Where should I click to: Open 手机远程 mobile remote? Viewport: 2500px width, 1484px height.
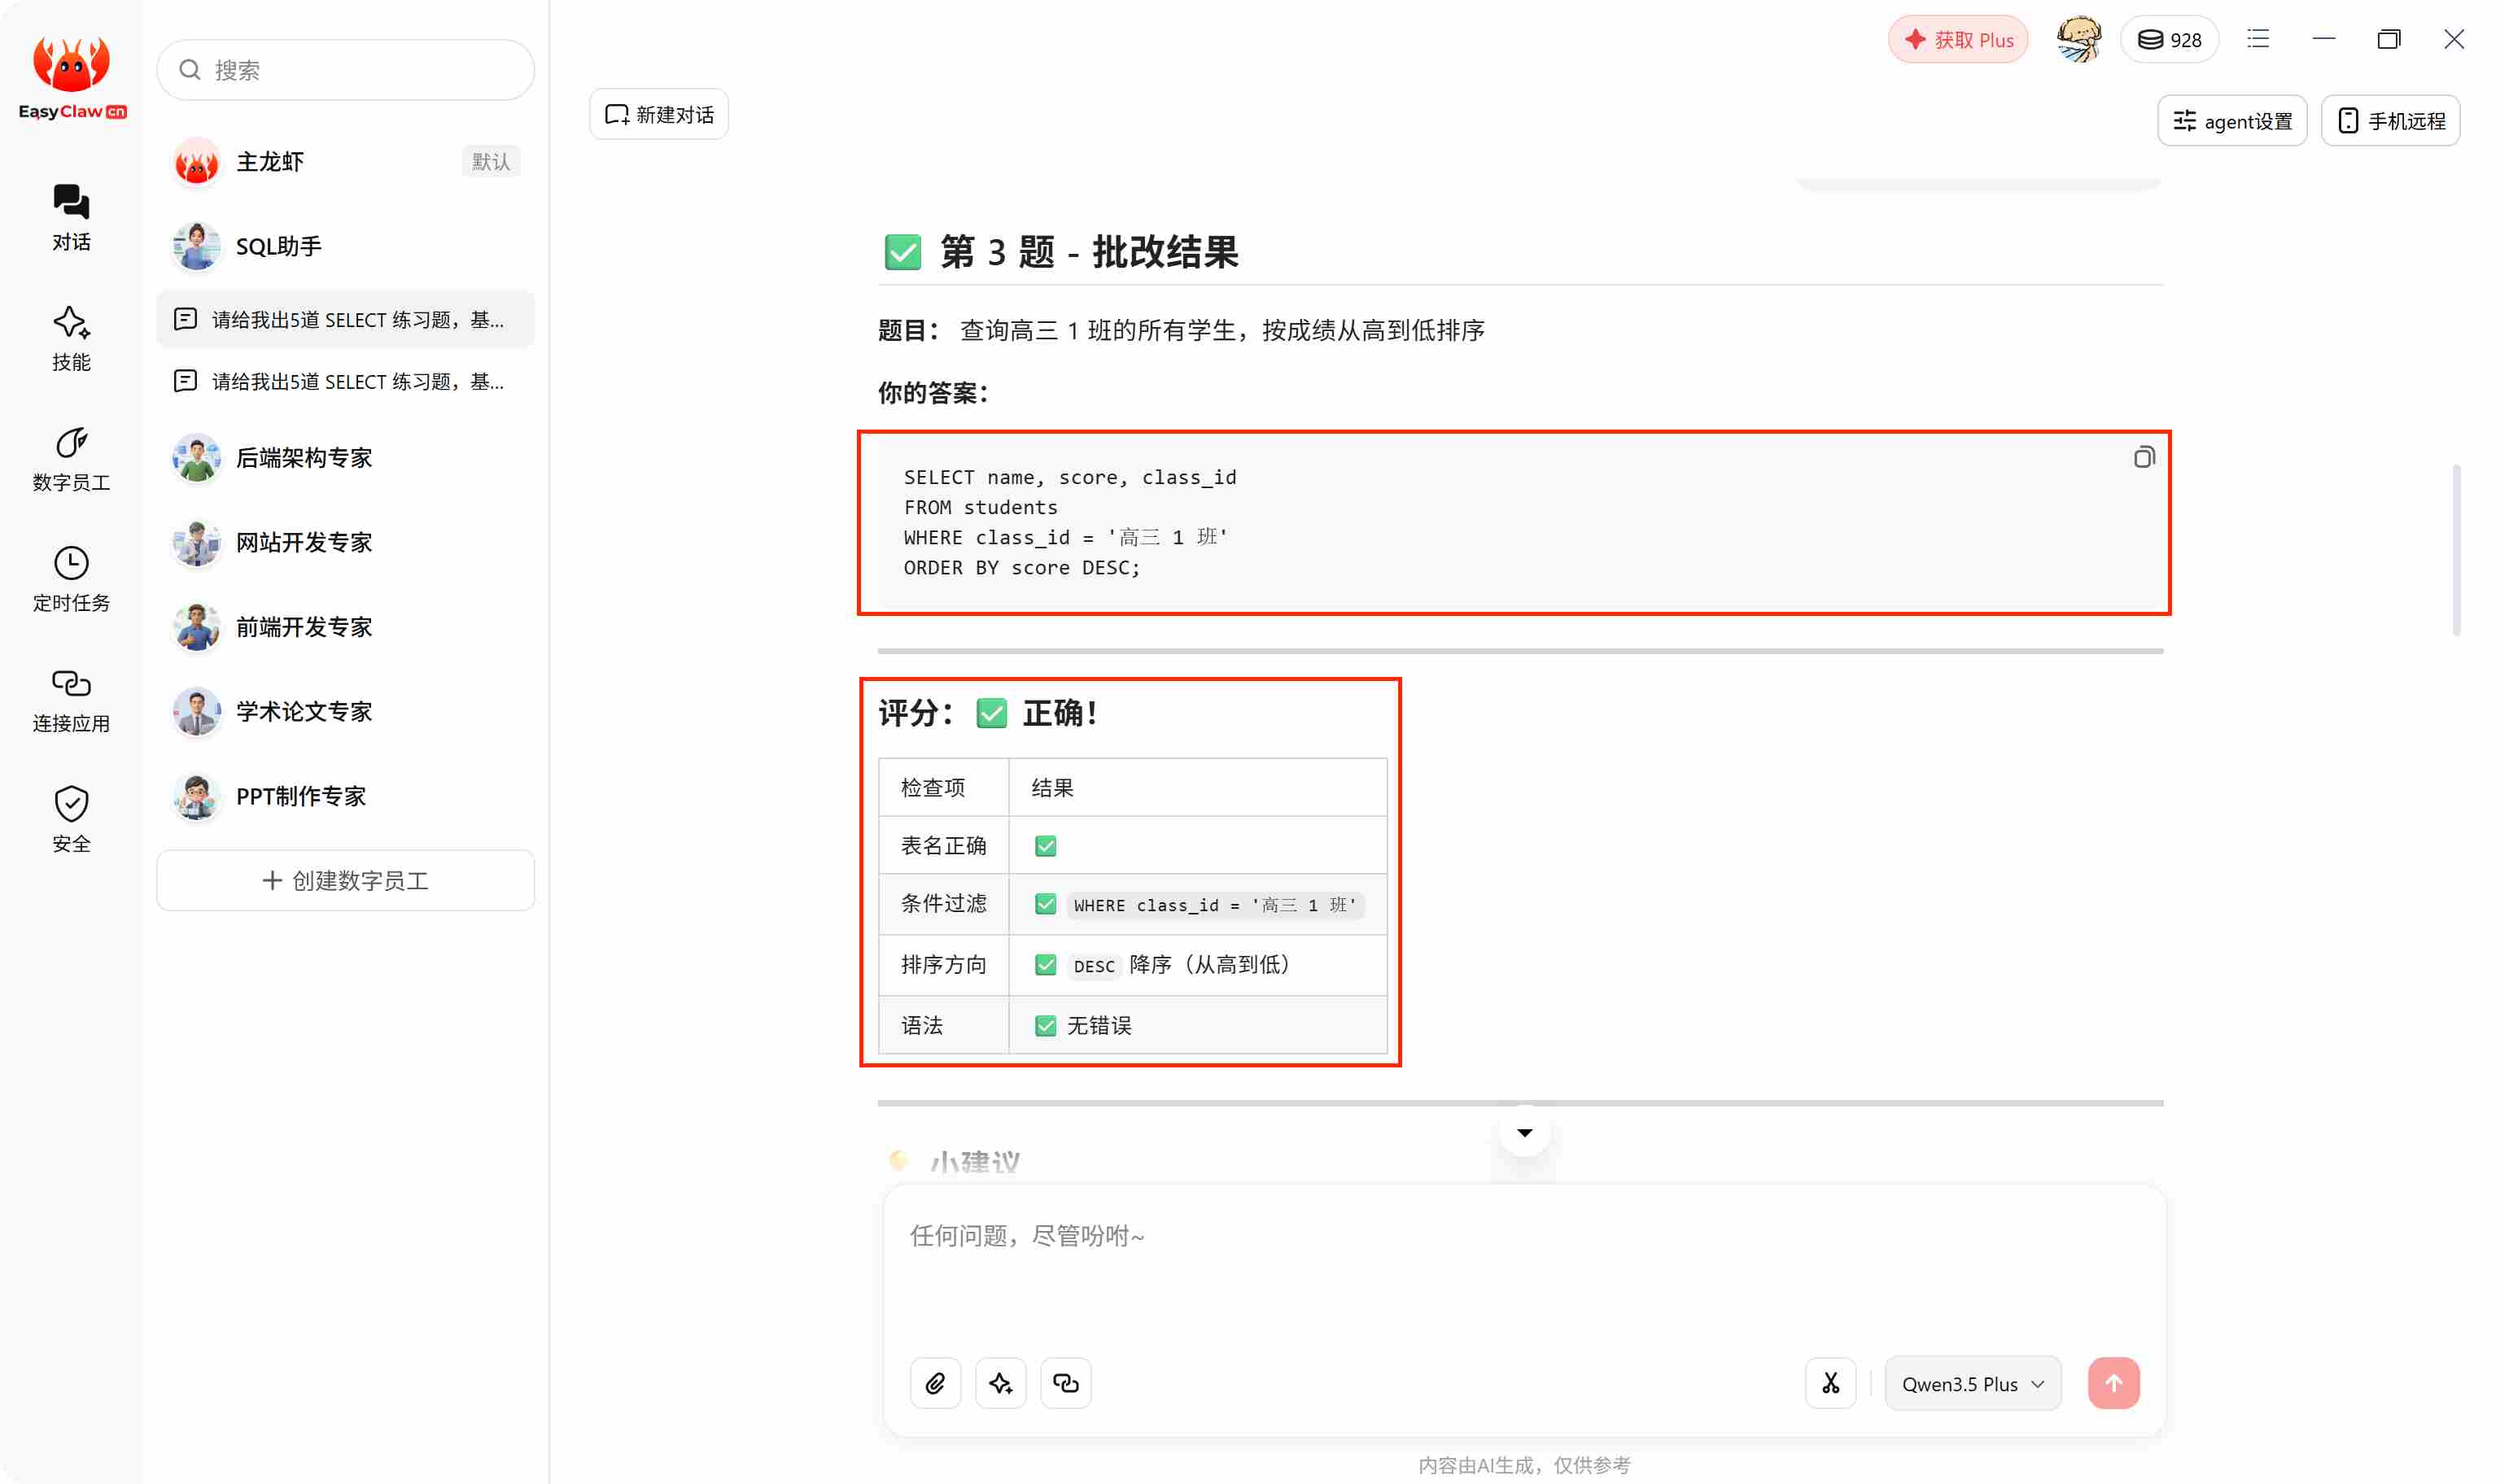pyautogui.click(x=2390, y=121)
